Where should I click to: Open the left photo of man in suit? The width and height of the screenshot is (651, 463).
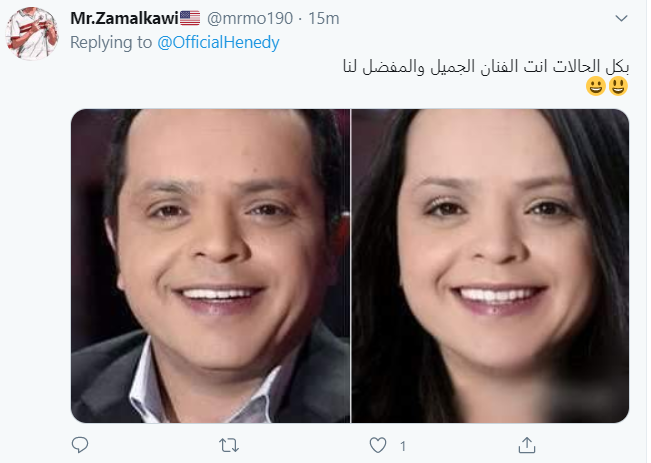click(210, 266)
